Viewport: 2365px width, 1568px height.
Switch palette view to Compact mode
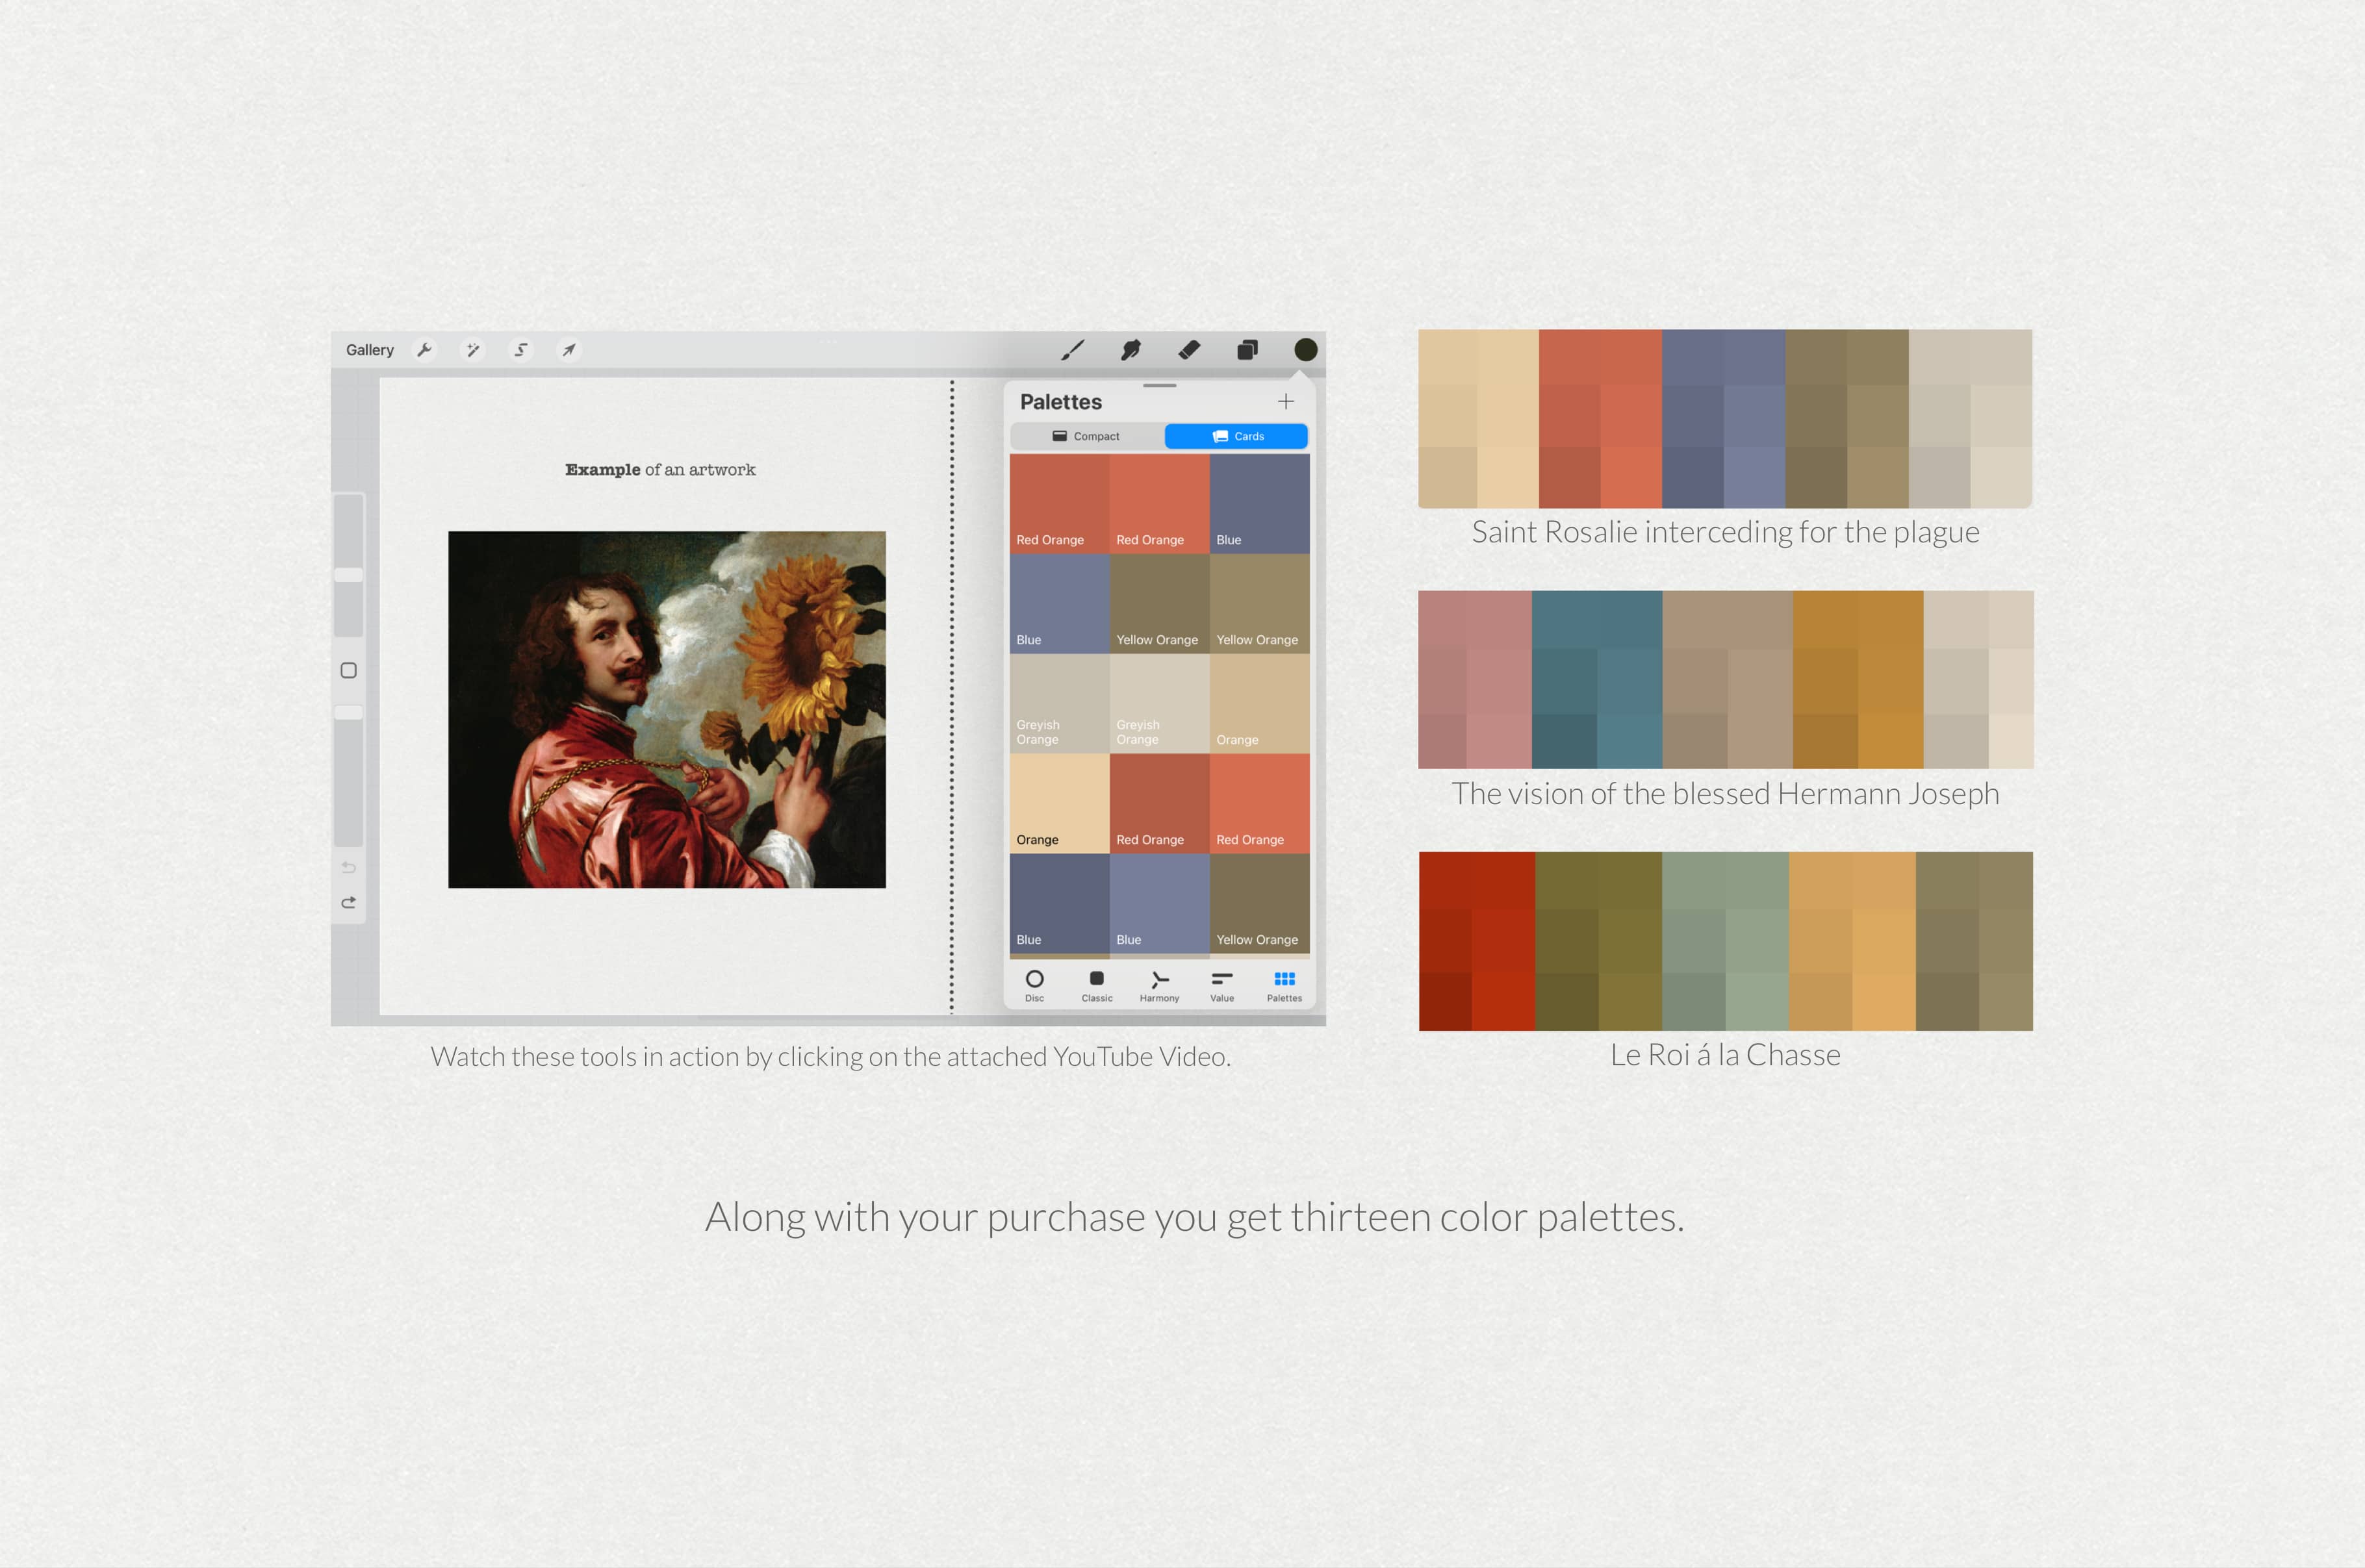click(1088, 436)
